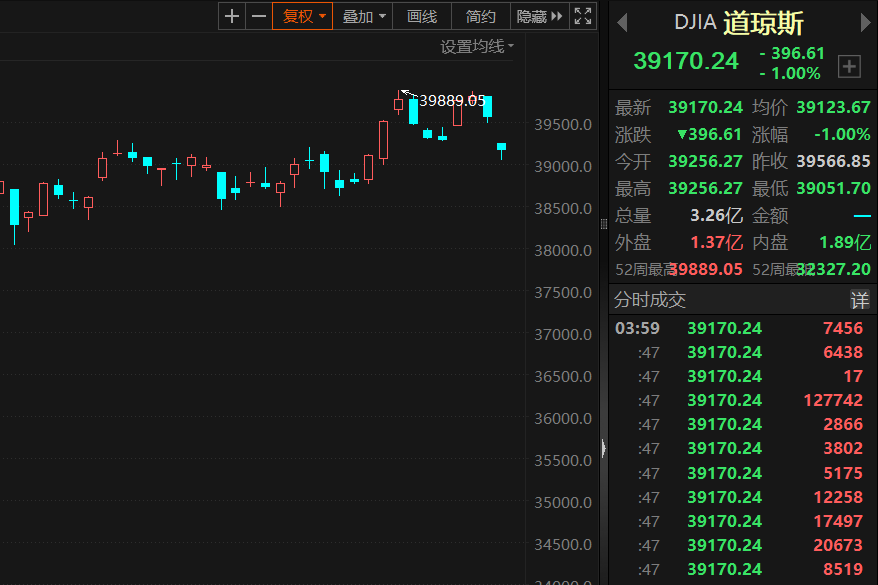878x585 pixels.
Task: Go to previous stock with left arrow
Action: (x=621, y=22)
